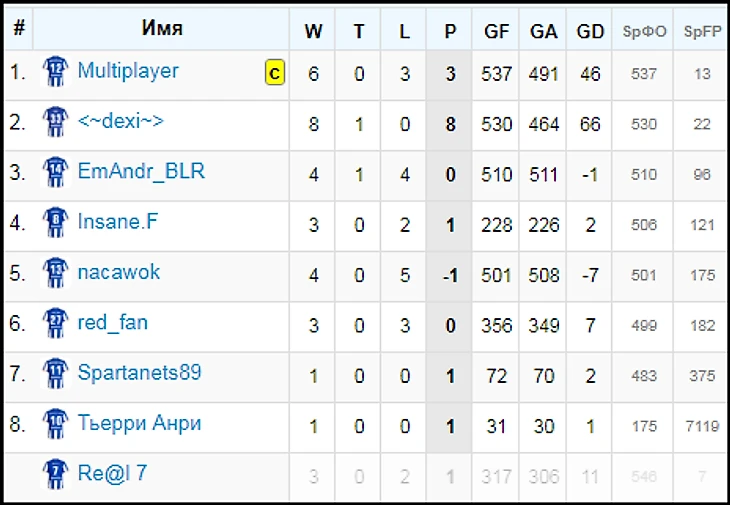Image resolution: width=730 pixels, height=505 pixels.
Task: Click the jersey icon beside EmAndr_BLR
Action: coord(53,172)
